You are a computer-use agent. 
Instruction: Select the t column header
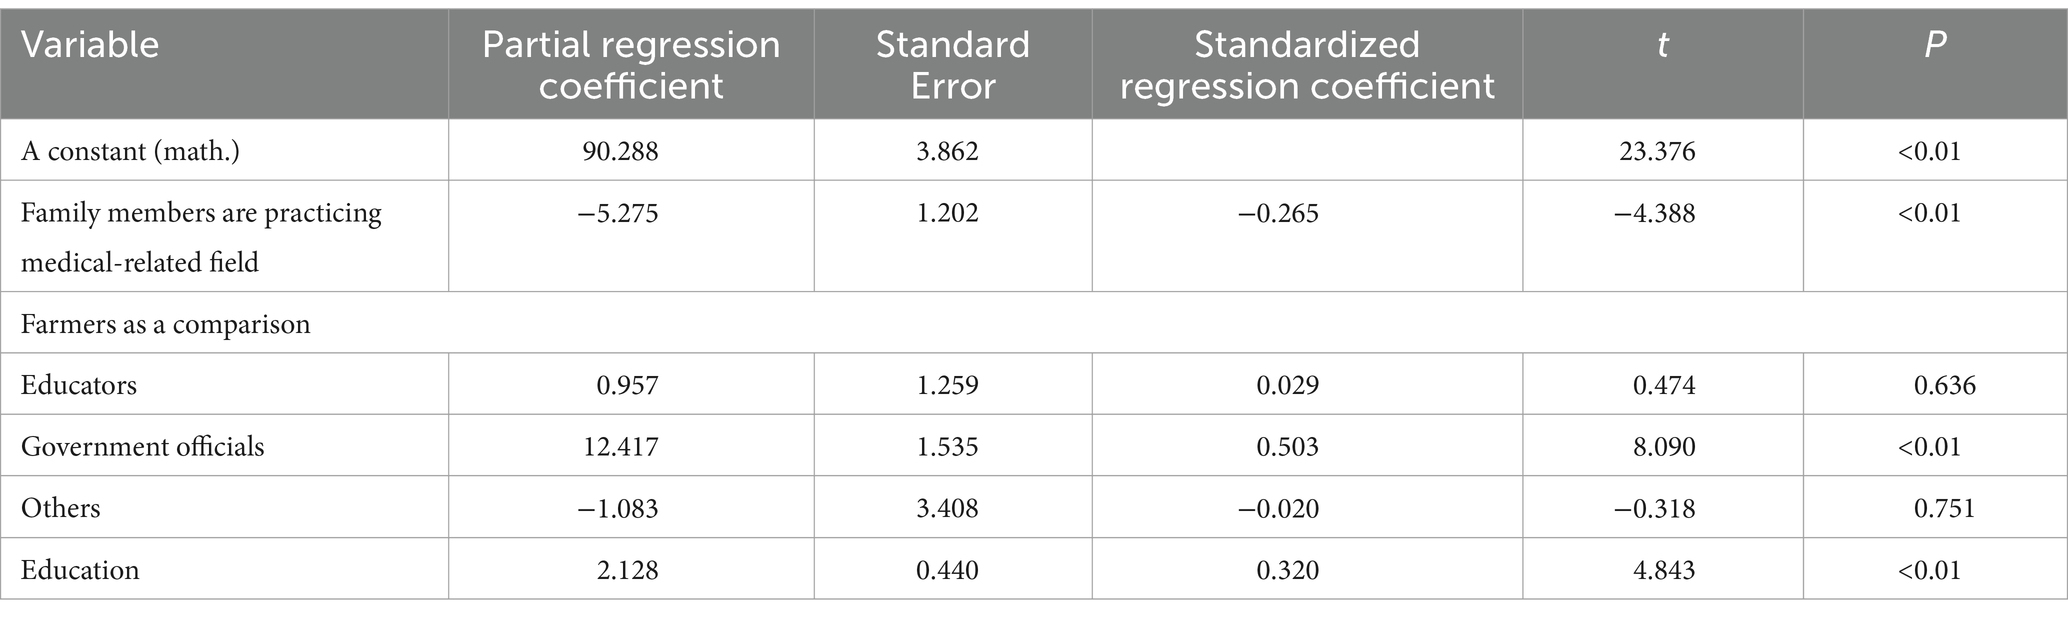pyautogui.click(x=1662, y=45)
